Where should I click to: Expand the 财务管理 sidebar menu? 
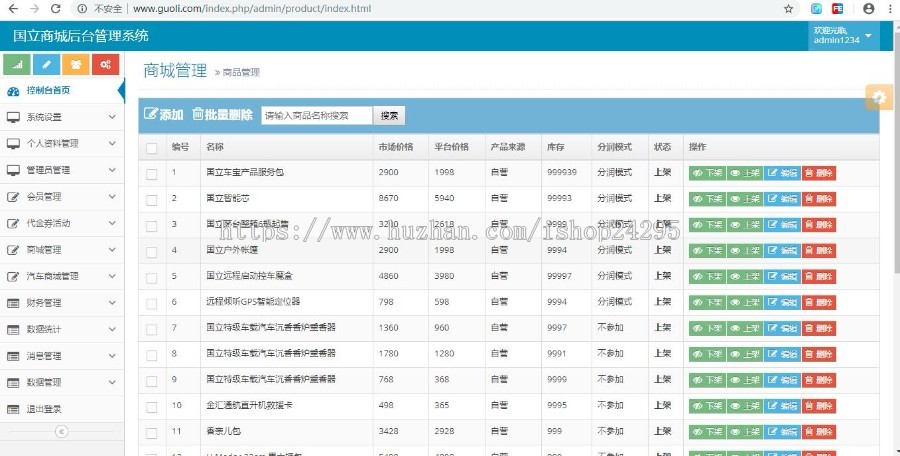click(61, 303)
